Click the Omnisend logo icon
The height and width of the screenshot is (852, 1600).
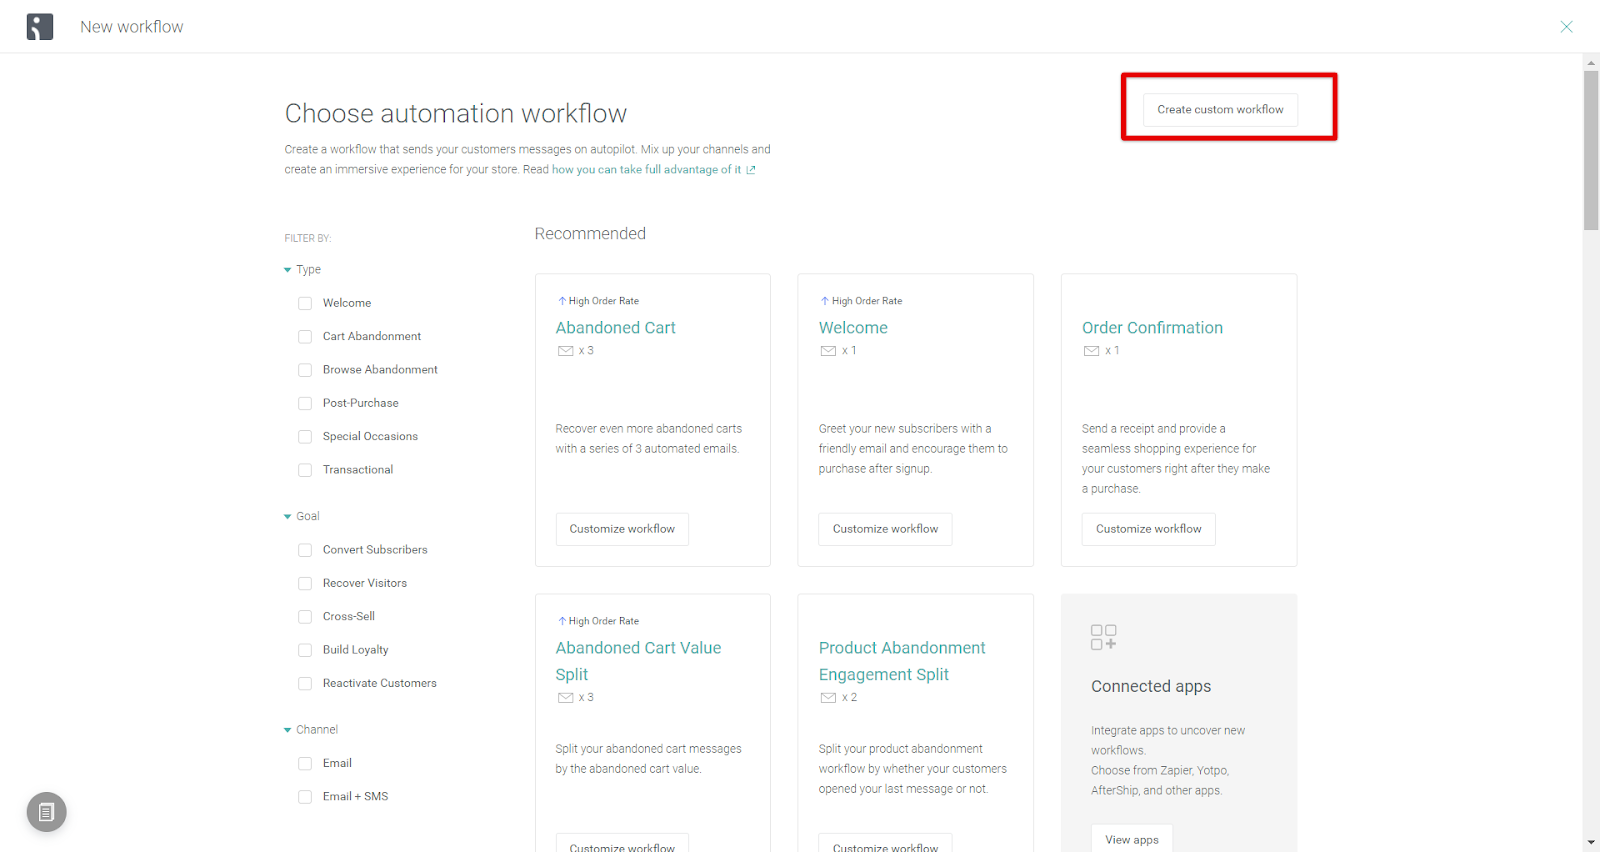(40, 27)
